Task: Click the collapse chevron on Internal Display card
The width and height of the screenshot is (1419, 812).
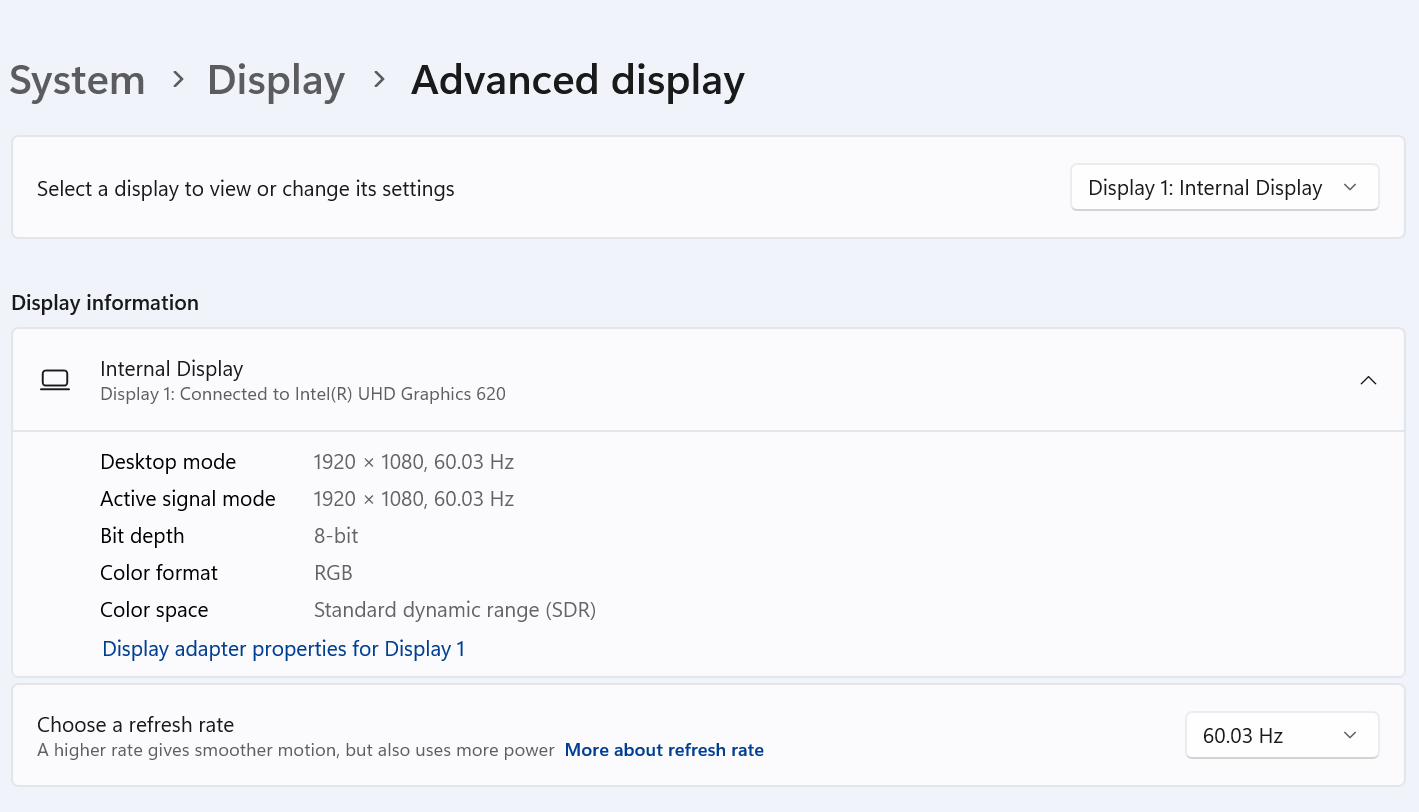Action: coord(1368,380)
